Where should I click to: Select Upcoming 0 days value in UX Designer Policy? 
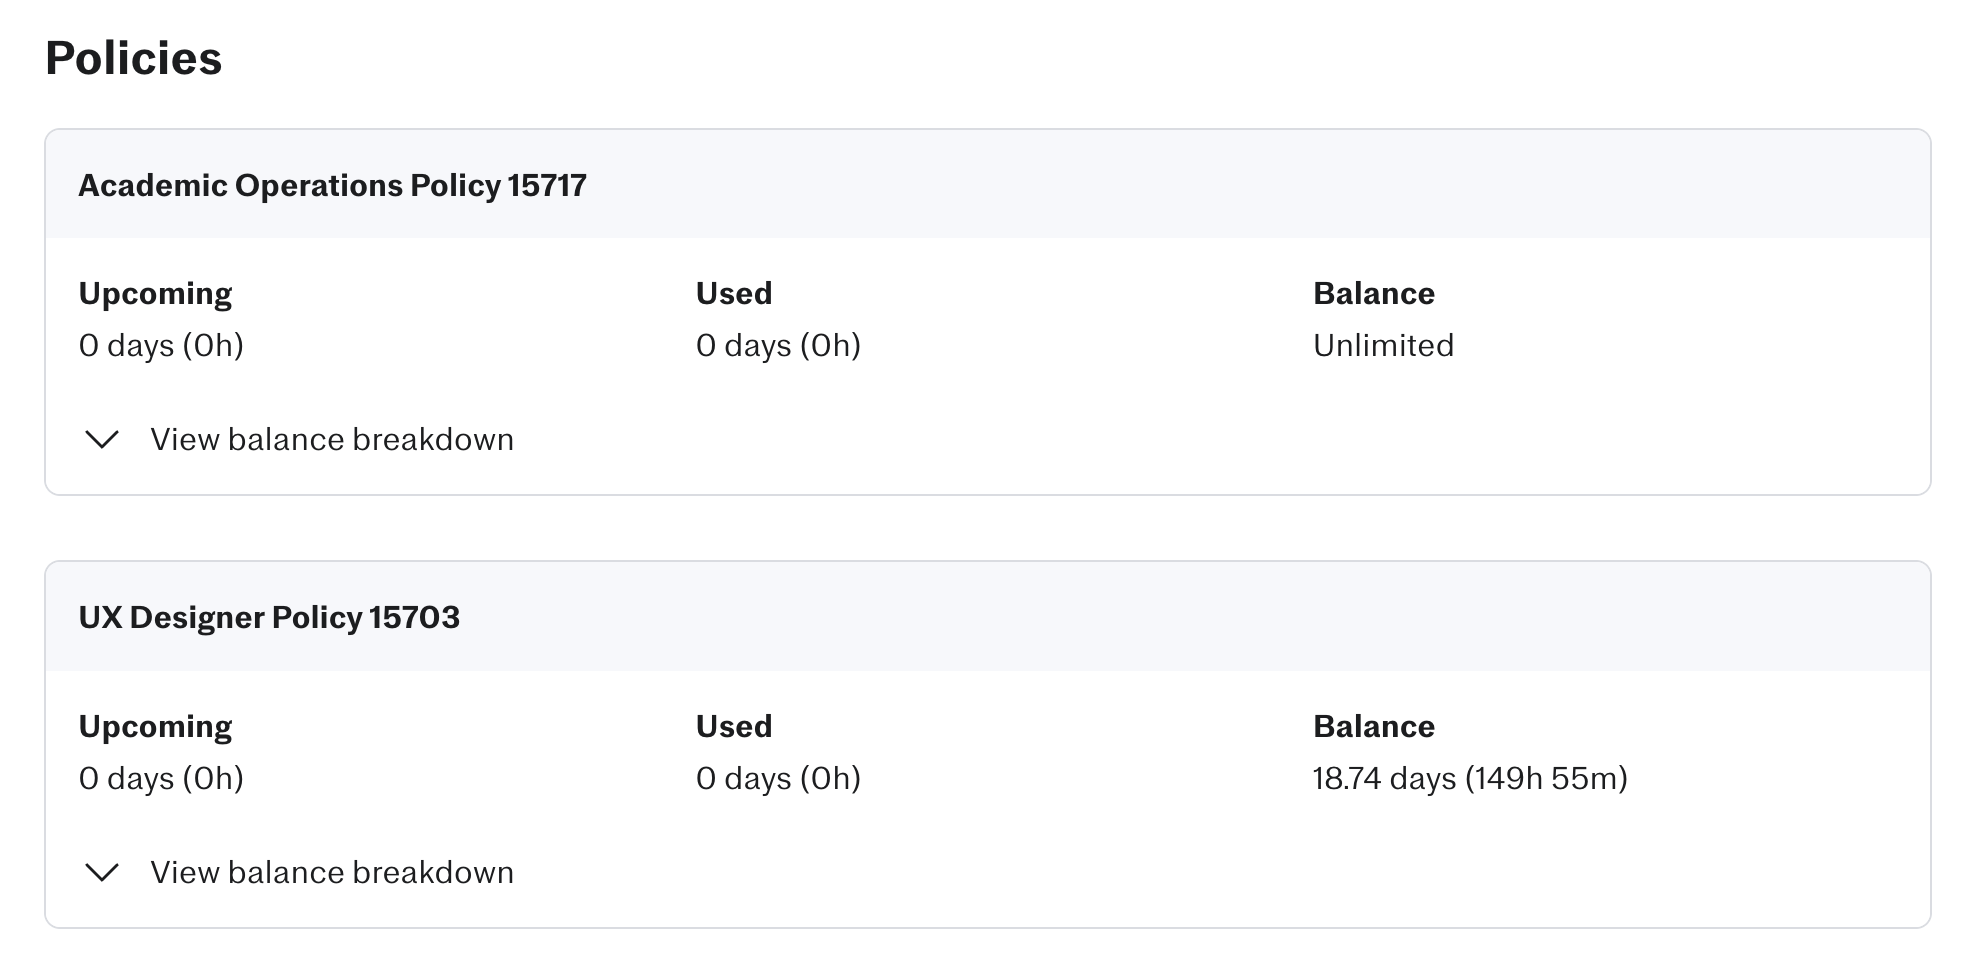161,779
